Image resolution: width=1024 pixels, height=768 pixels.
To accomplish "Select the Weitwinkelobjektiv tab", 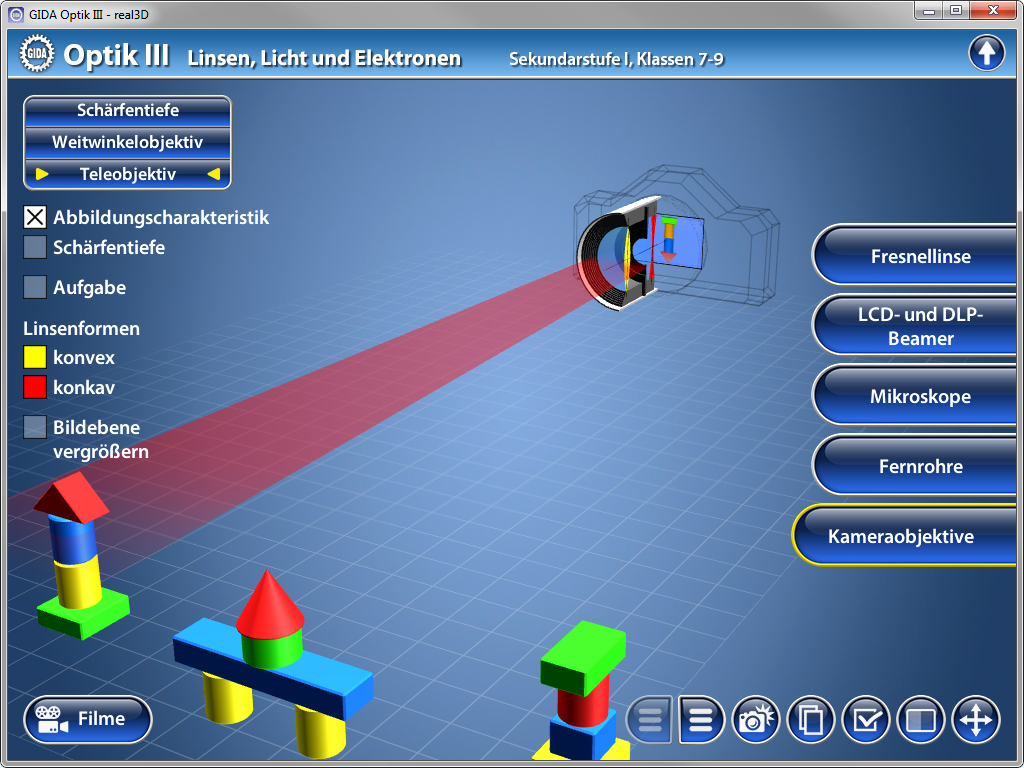I will point(127,142).
